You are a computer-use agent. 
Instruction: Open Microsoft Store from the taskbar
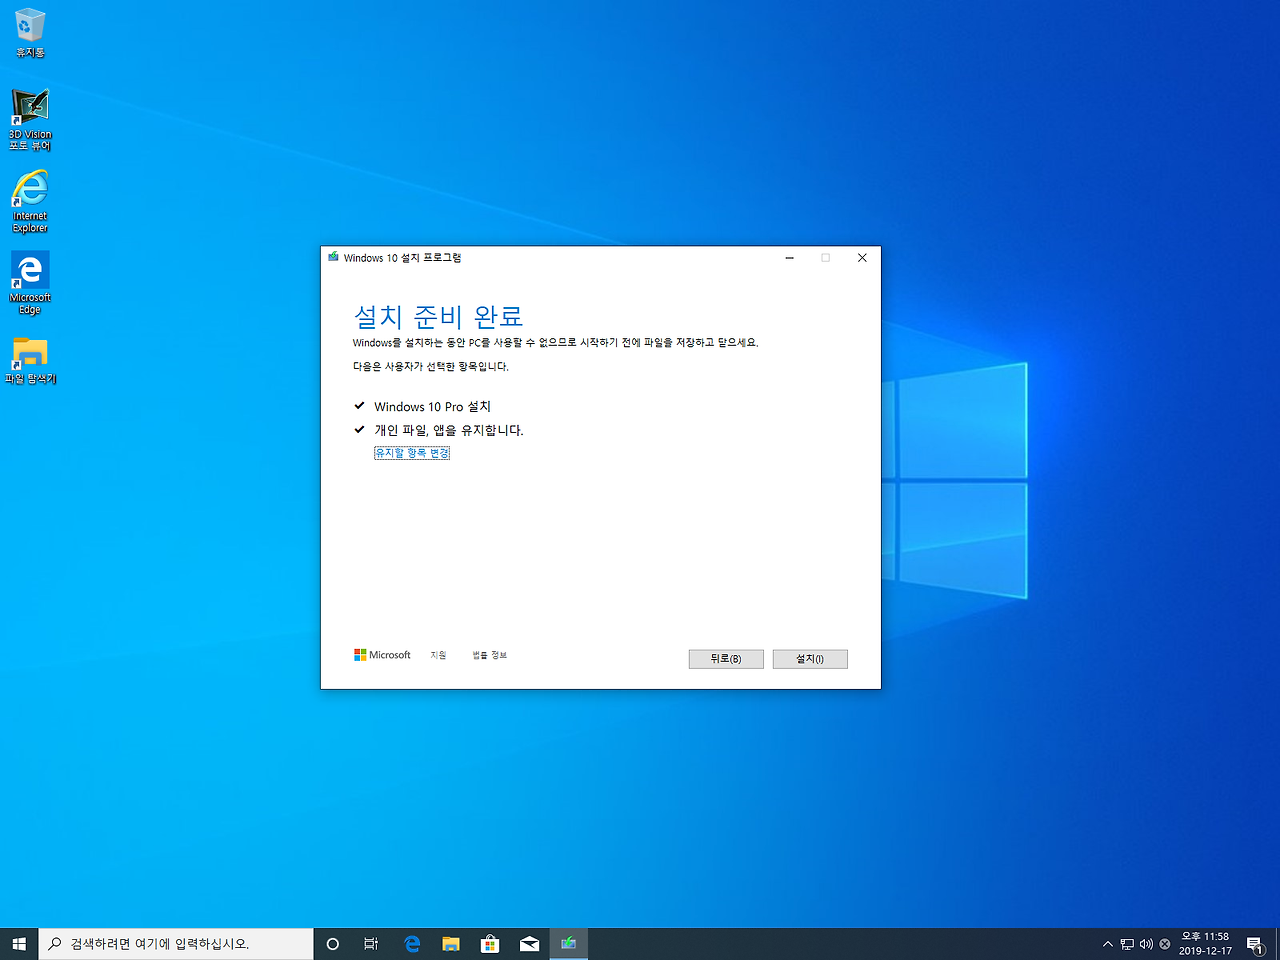490,944
